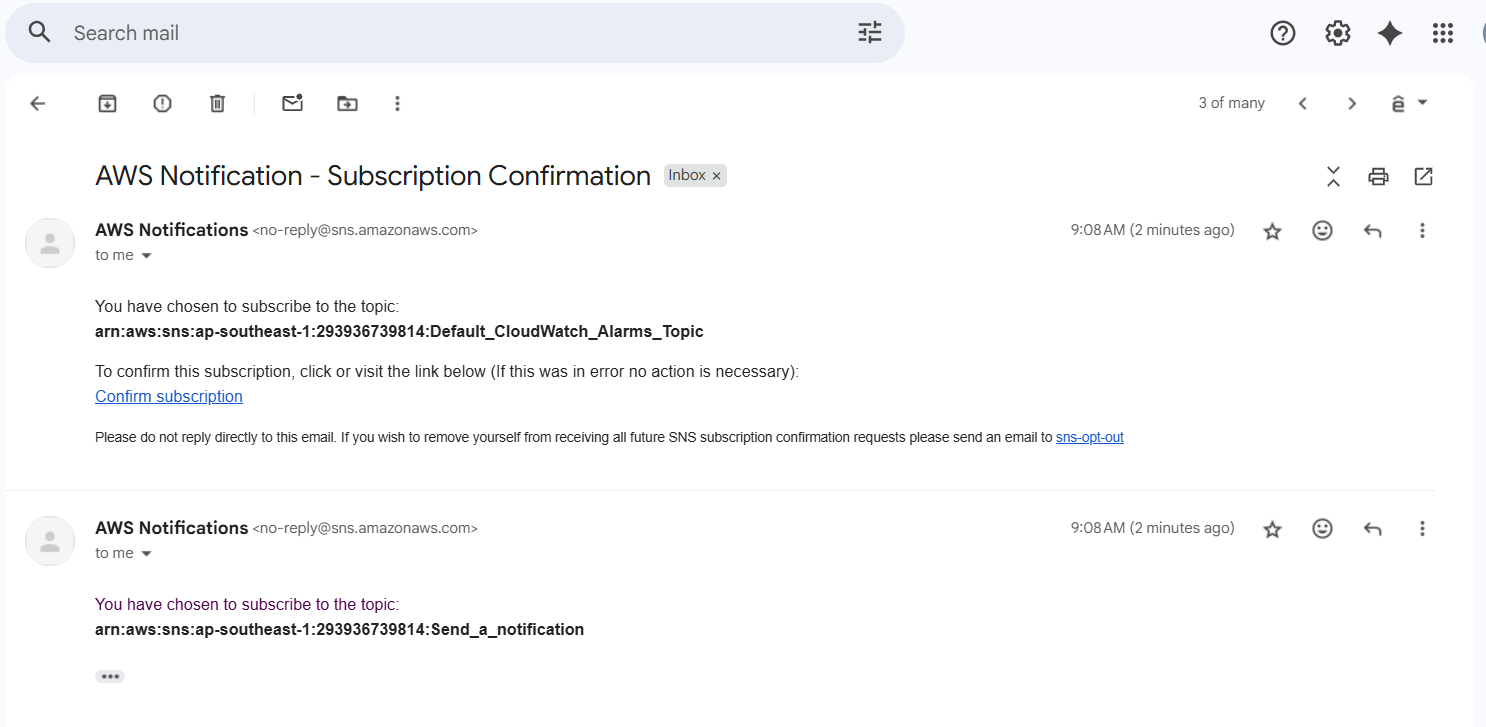The width and height of the screenshot is (1486, 727).
Task: Add emoji reaction to second message
Action: tap(1322, 529)
